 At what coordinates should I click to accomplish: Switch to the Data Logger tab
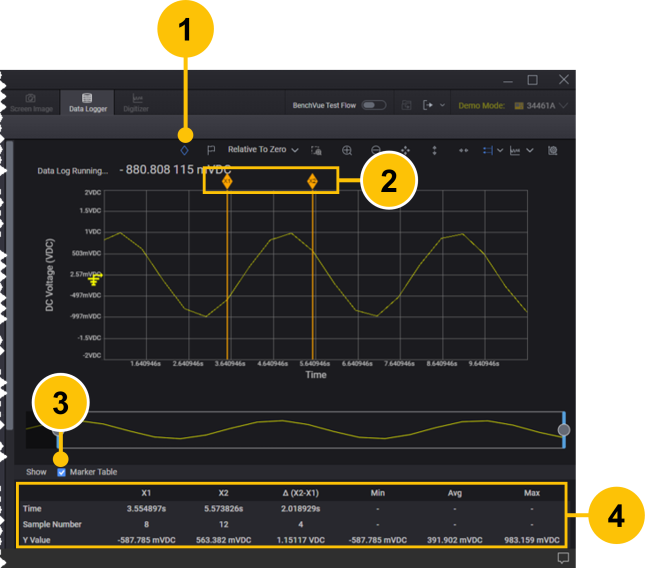click(88, 103)
